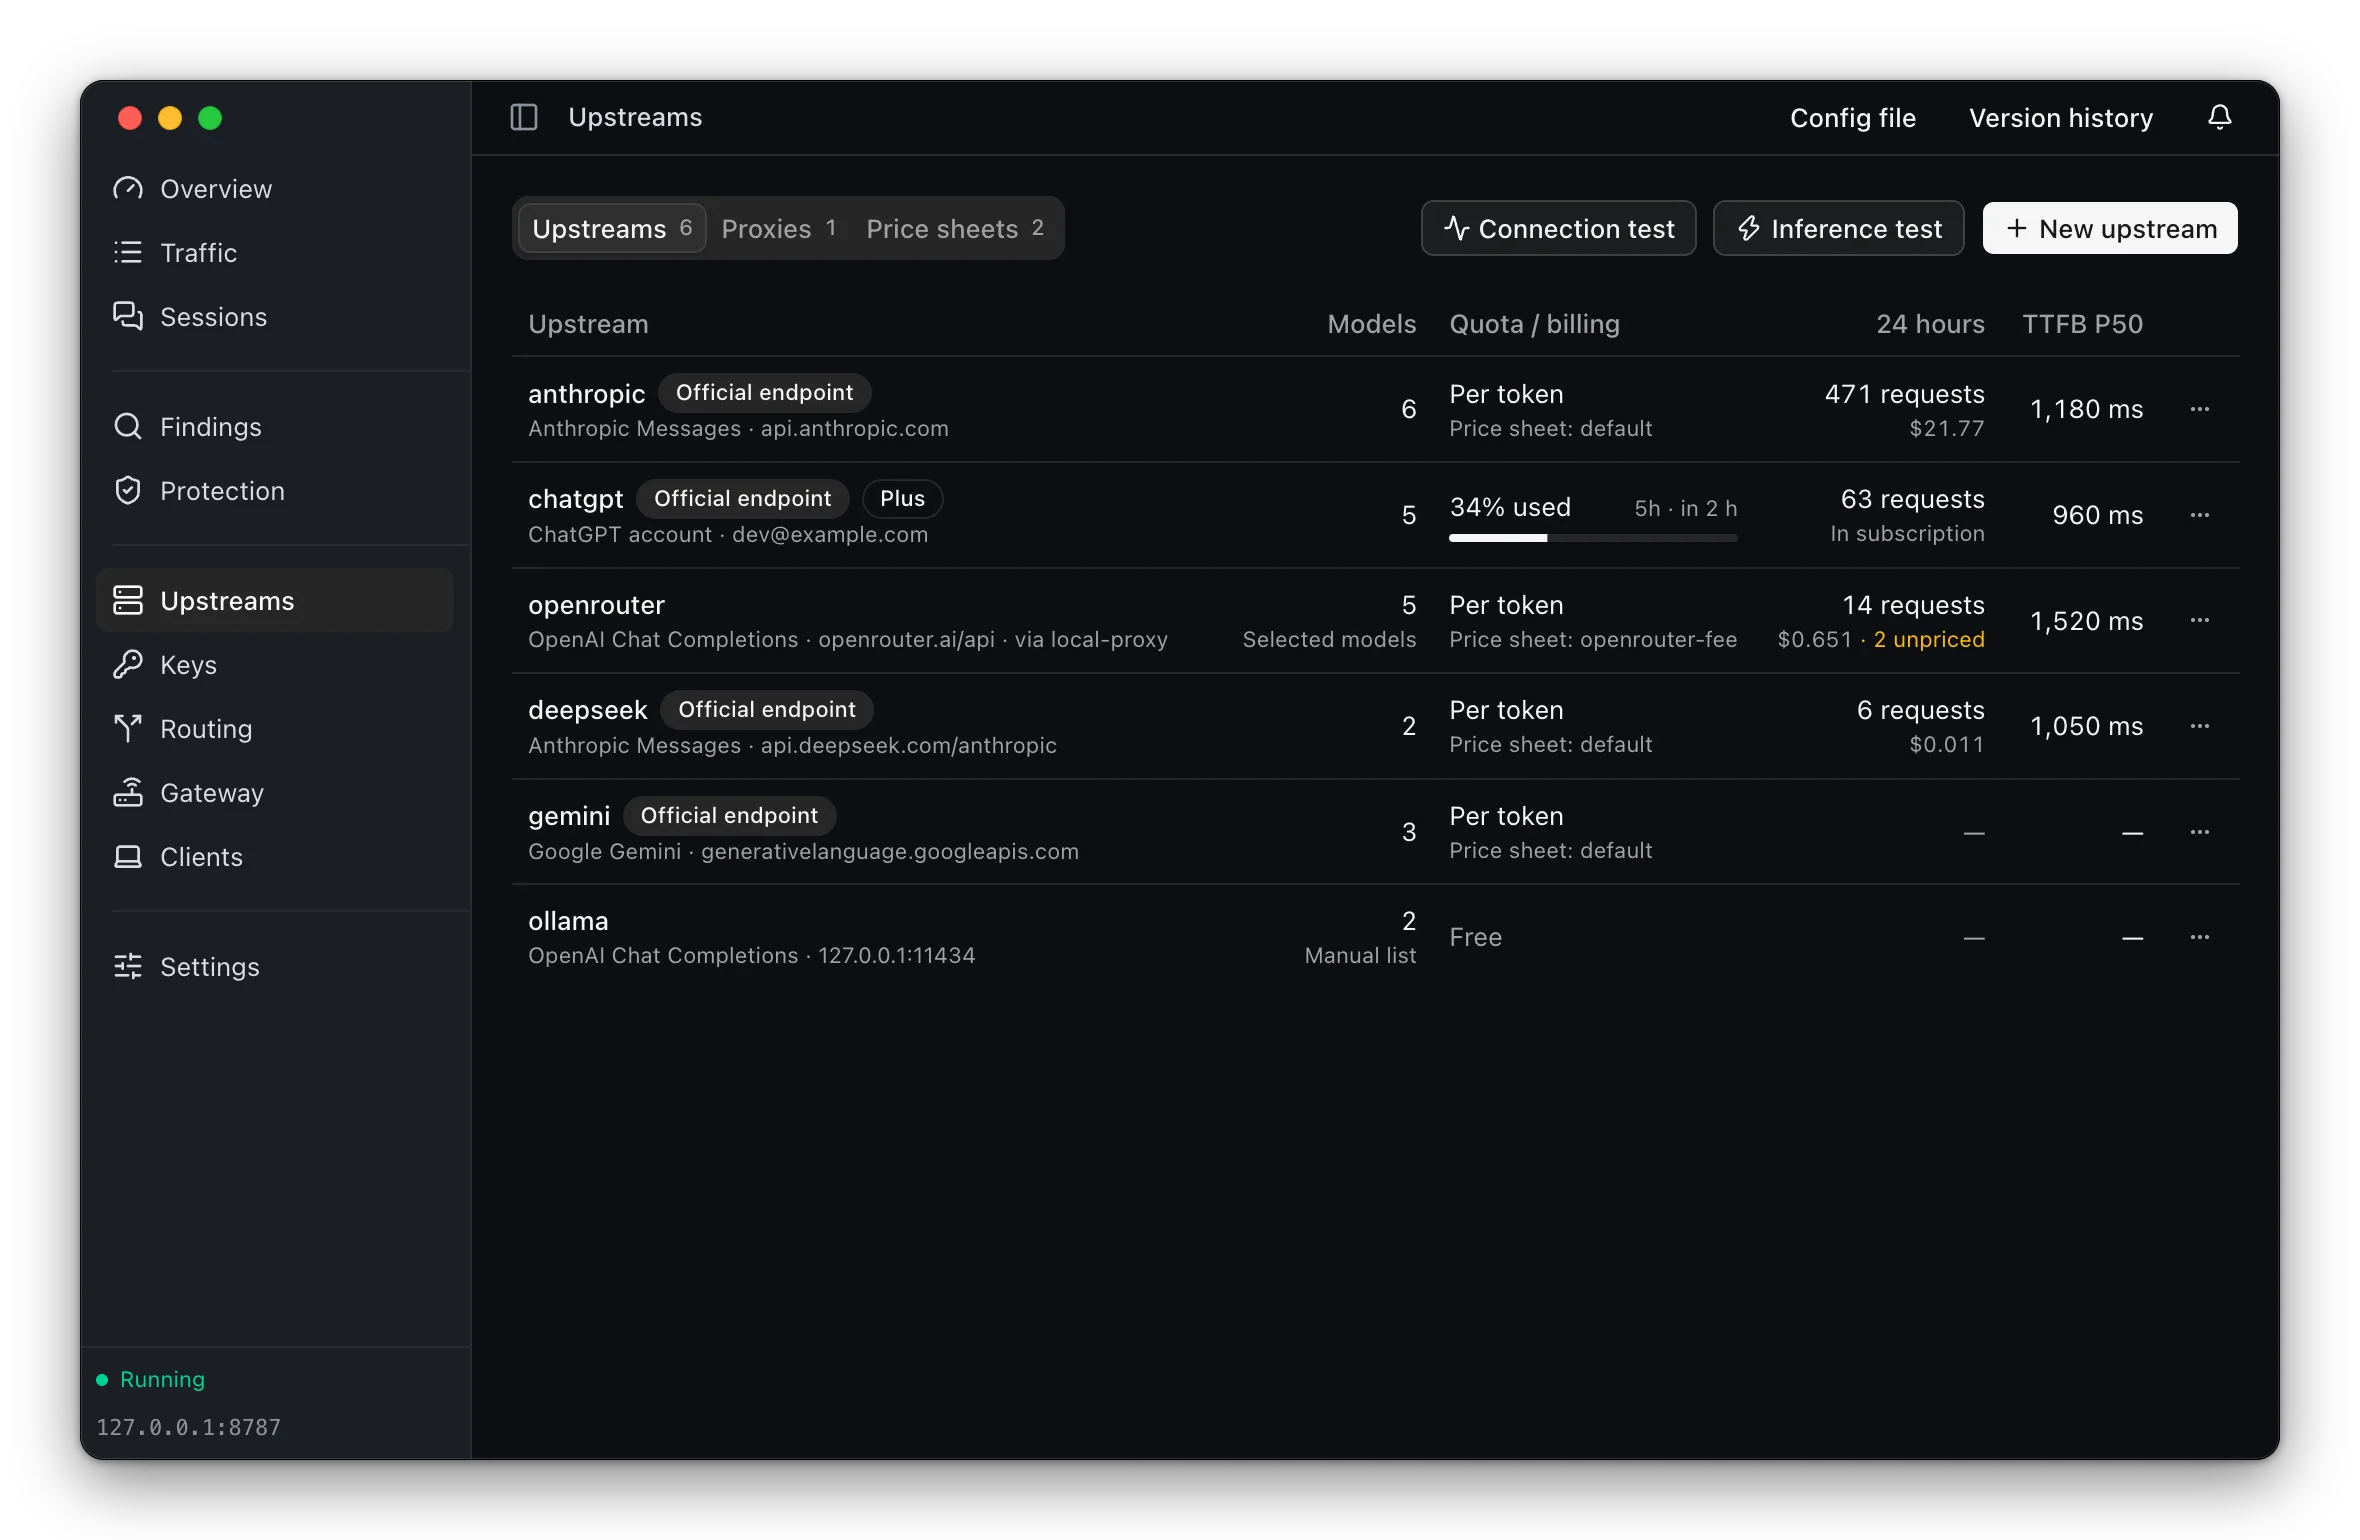This screenshot has height=1540, width=2360.
Task: Open Settings from sidebar
Action: 275,967
